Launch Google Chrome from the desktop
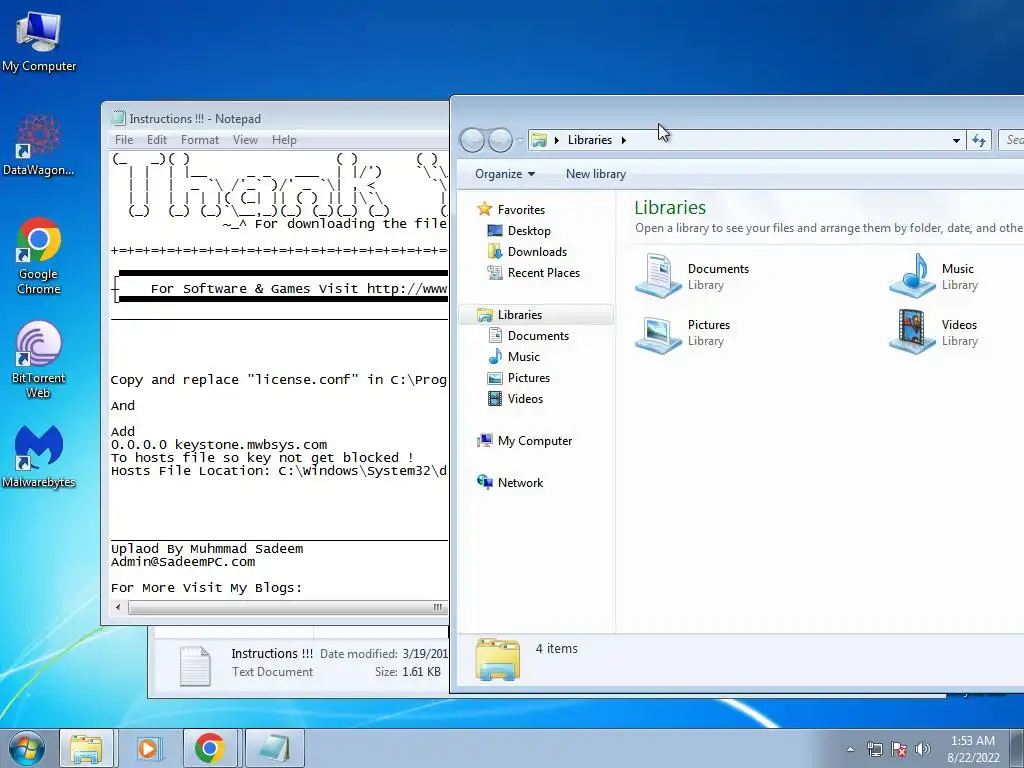 click(x=39, y=257)
